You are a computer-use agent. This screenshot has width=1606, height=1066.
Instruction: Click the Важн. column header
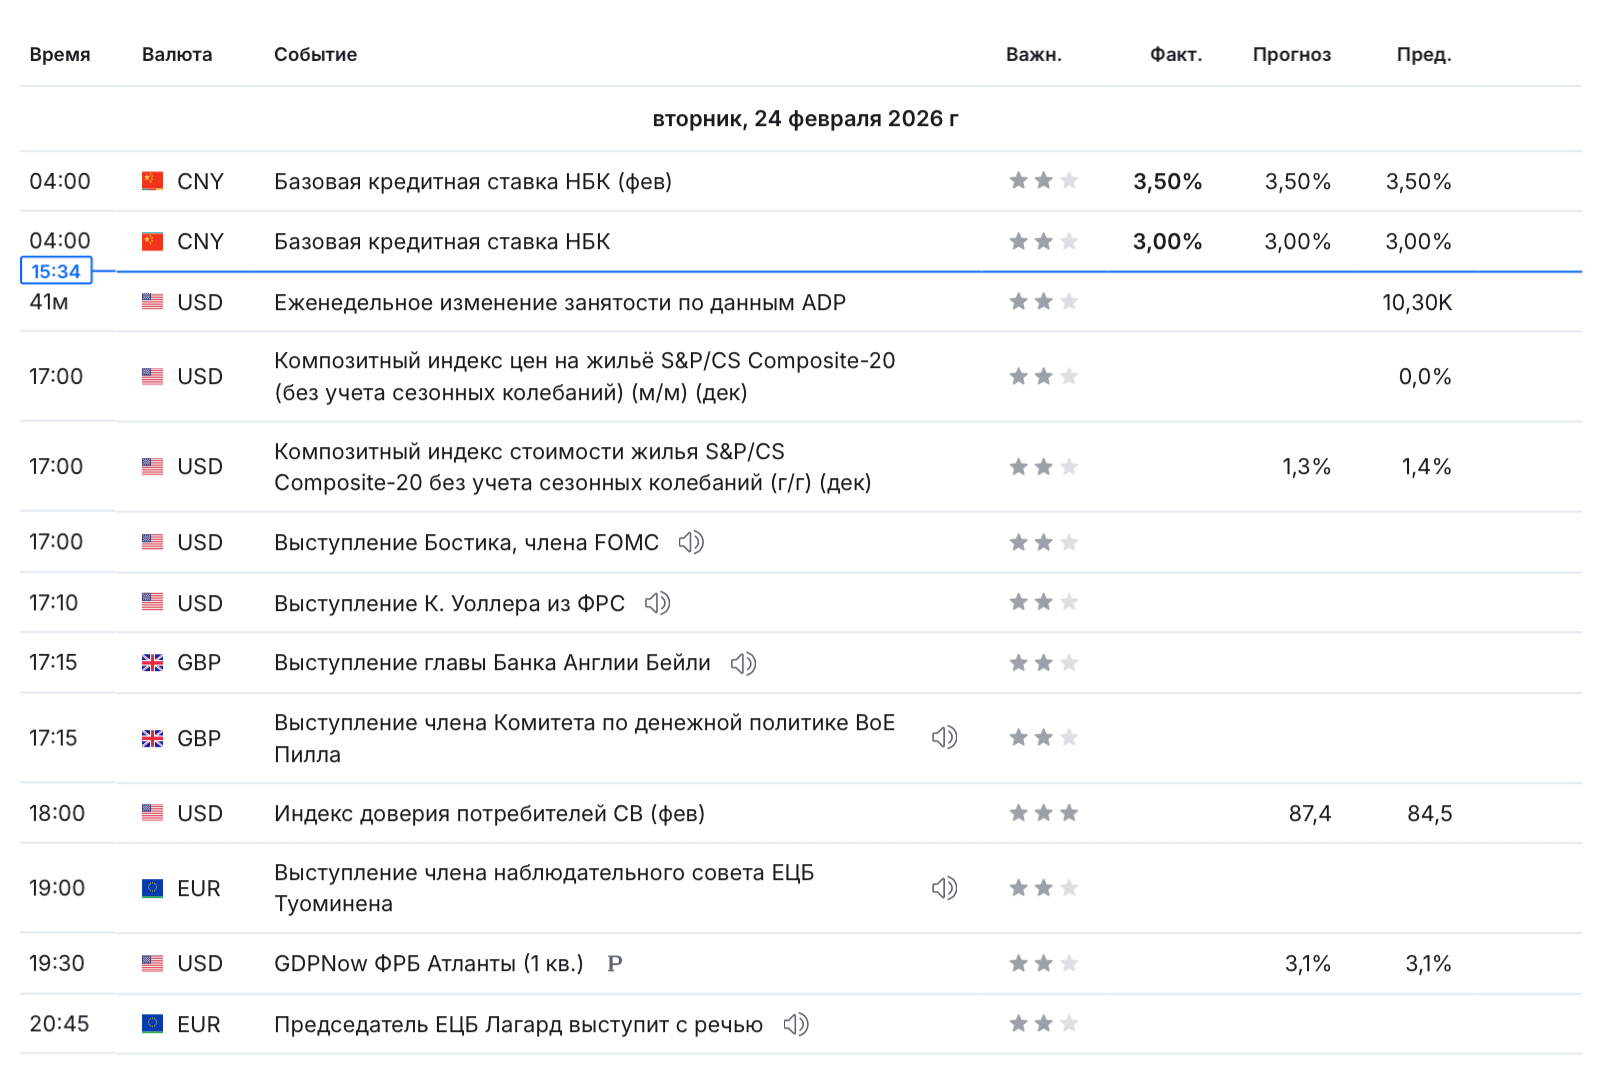click(1033, 55)
